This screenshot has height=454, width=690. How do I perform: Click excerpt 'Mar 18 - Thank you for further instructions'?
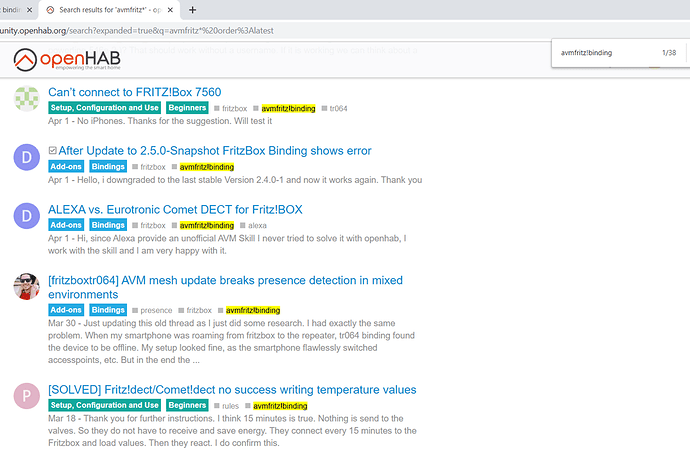pos(232,431)
